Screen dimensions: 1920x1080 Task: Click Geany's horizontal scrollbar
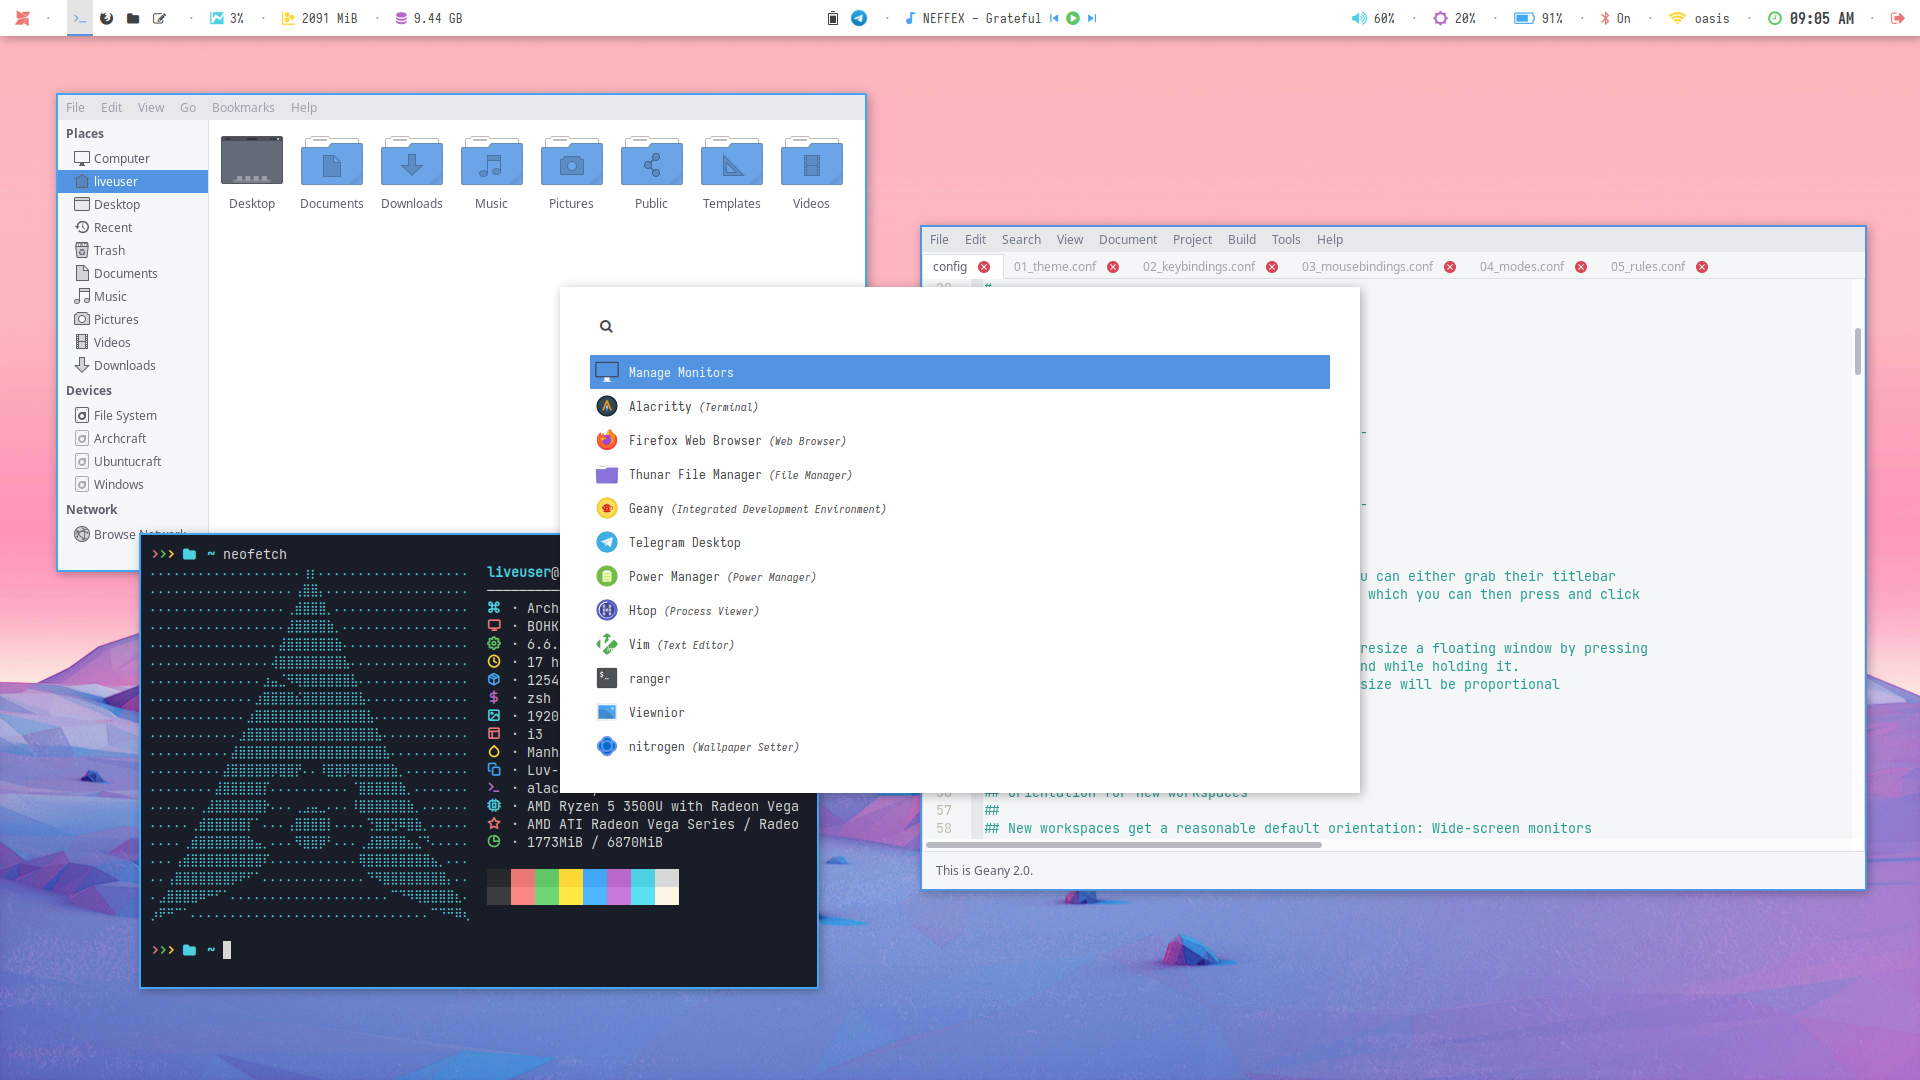click(x=1123, y=845)
